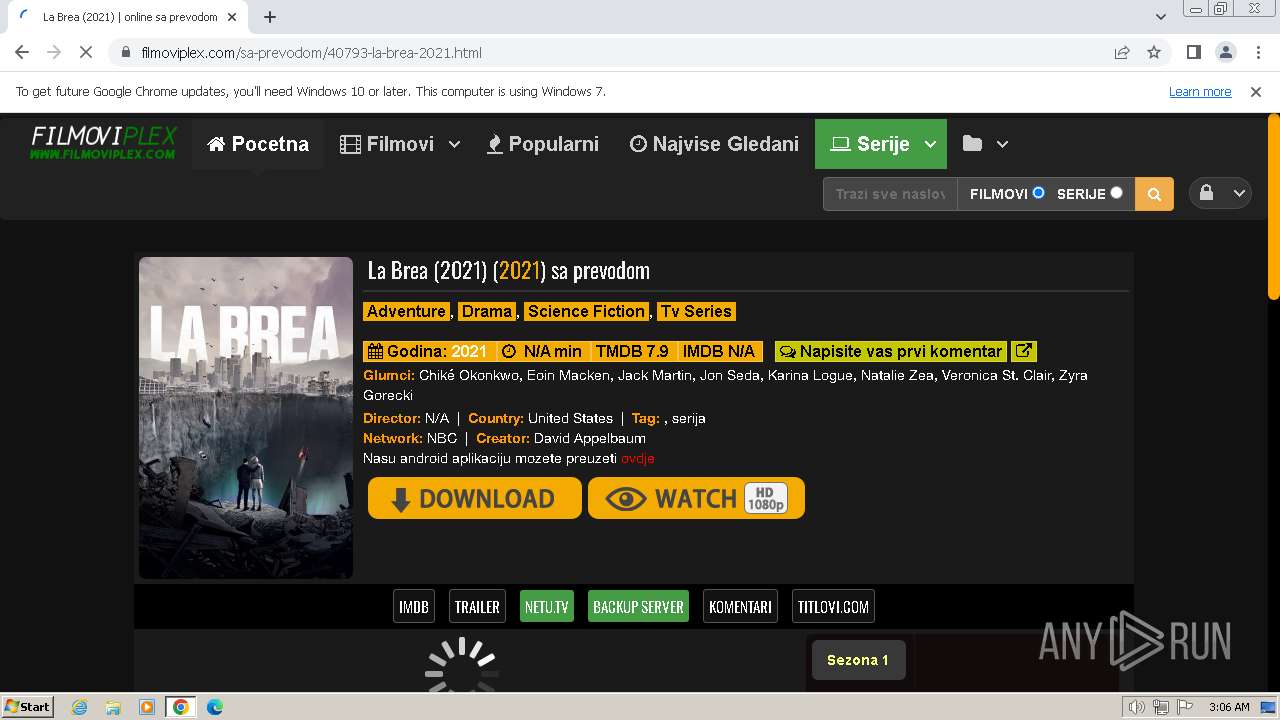1280x720 pixels.
Task: Bookmark this page with star icon
Action: 1154,52
